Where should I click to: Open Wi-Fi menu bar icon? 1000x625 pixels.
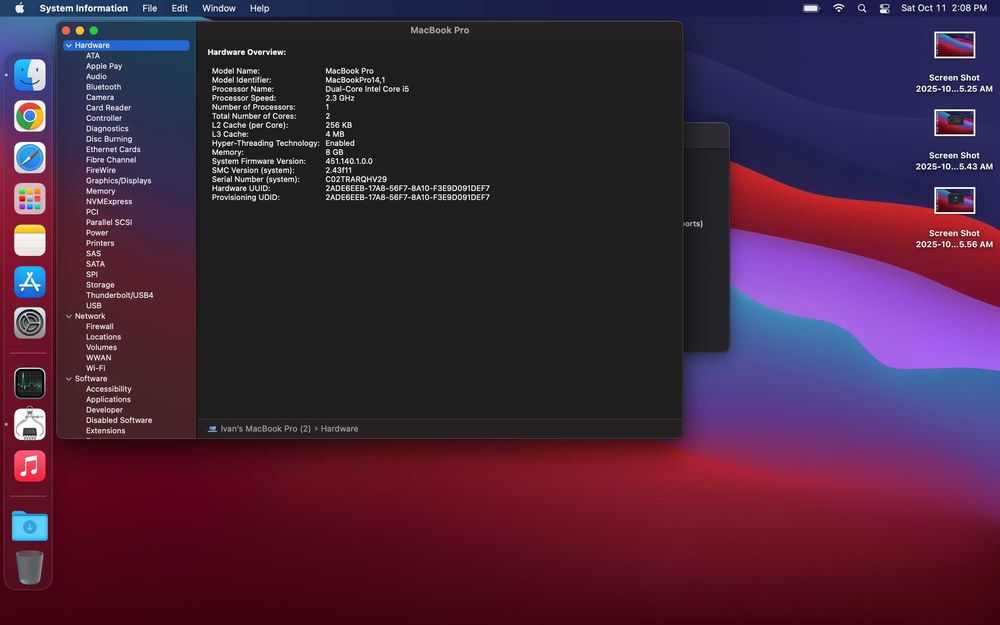click(x=839, y=8)
